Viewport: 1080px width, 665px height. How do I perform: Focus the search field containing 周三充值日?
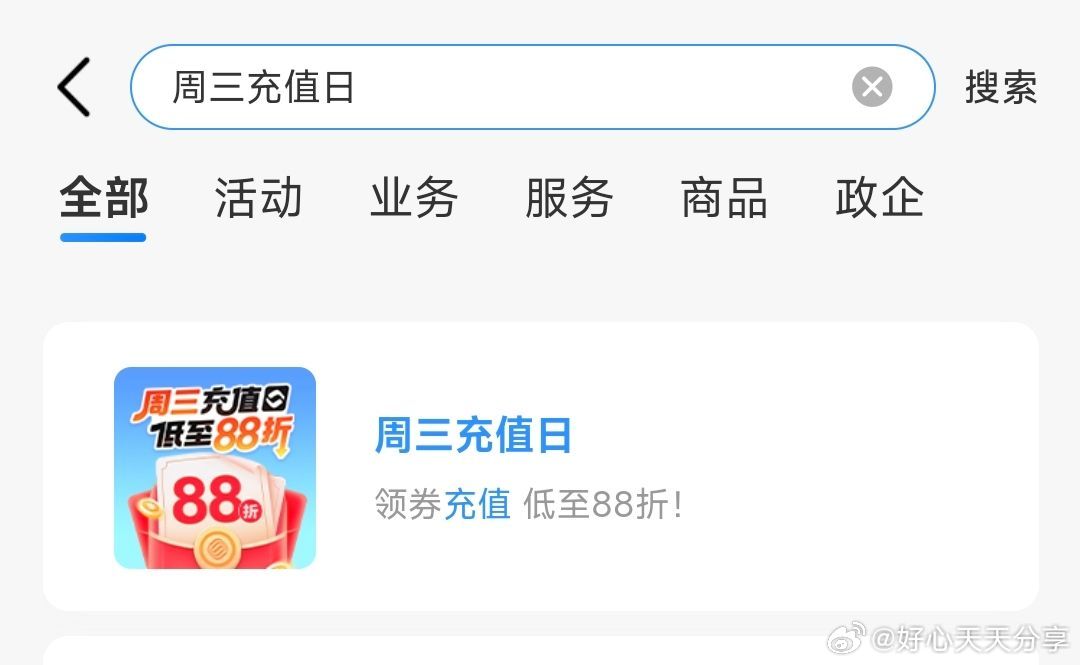532,87
